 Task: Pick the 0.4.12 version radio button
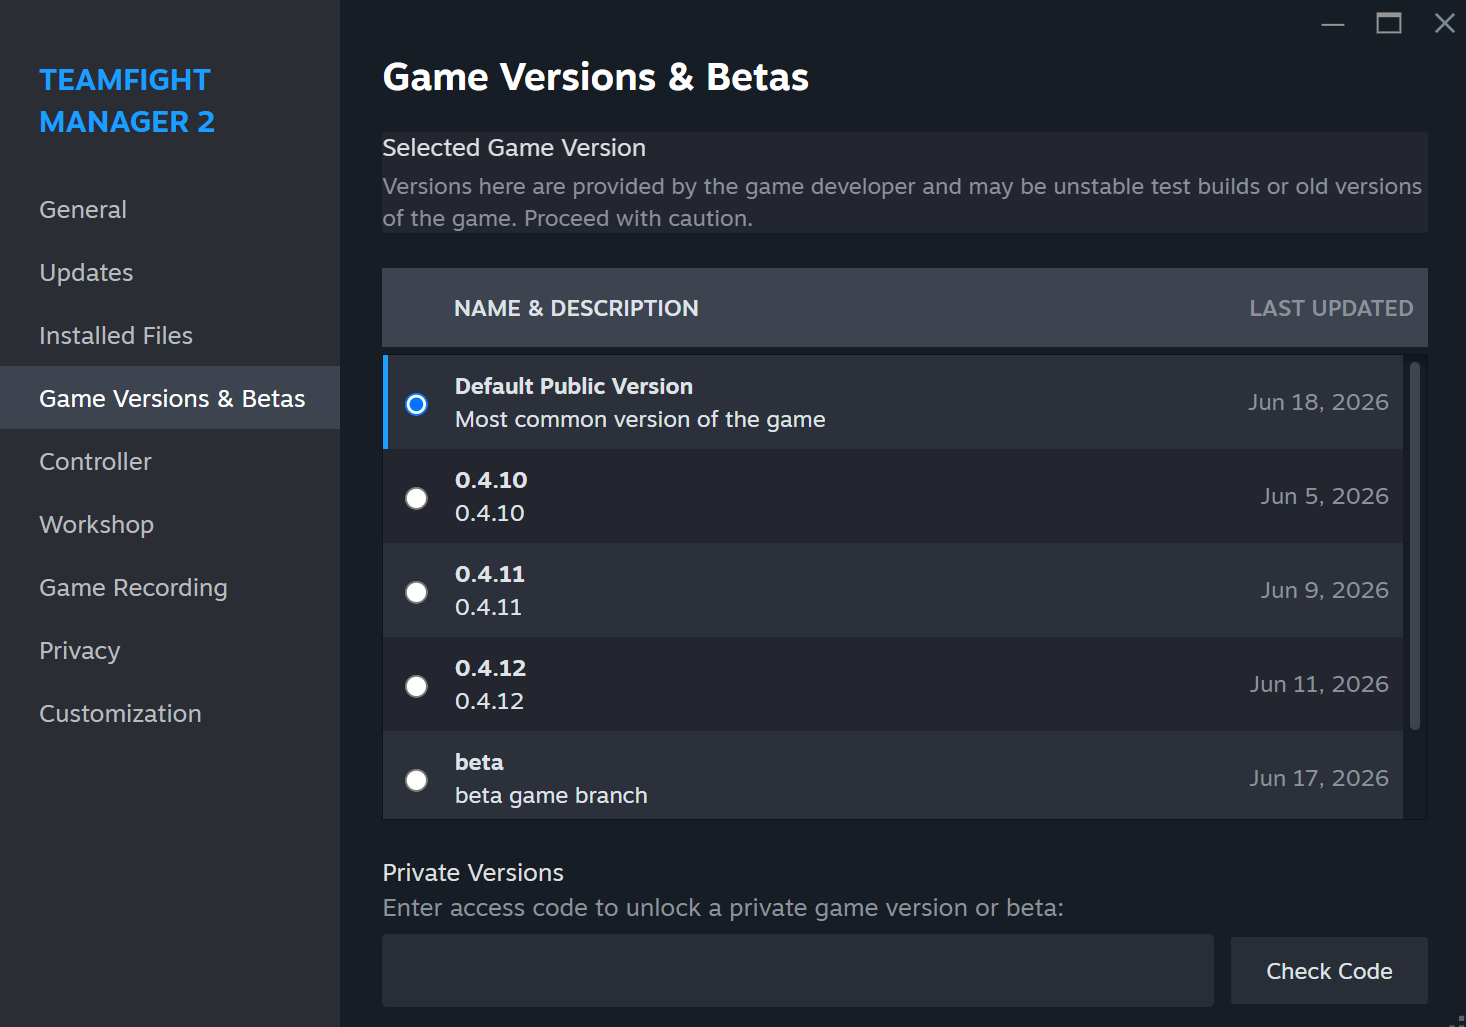click(x=416, y=686)
